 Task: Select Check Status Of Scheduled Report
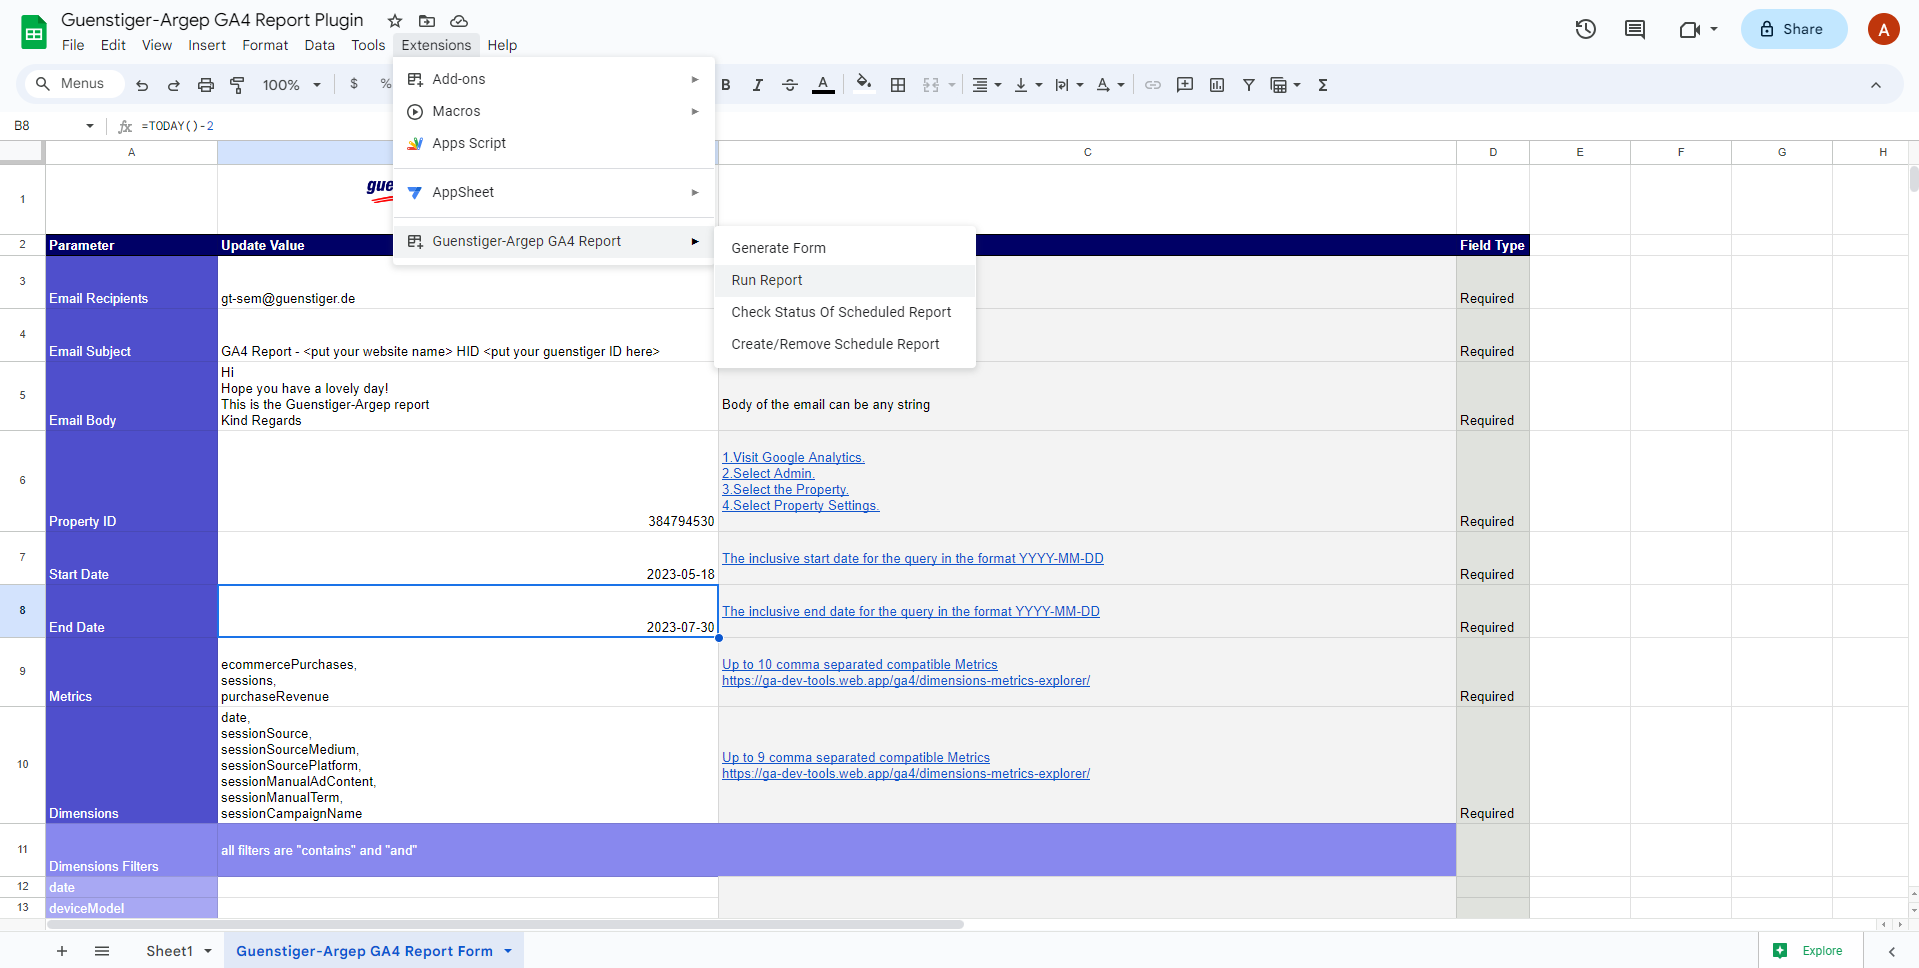click(x=844, y=312)
